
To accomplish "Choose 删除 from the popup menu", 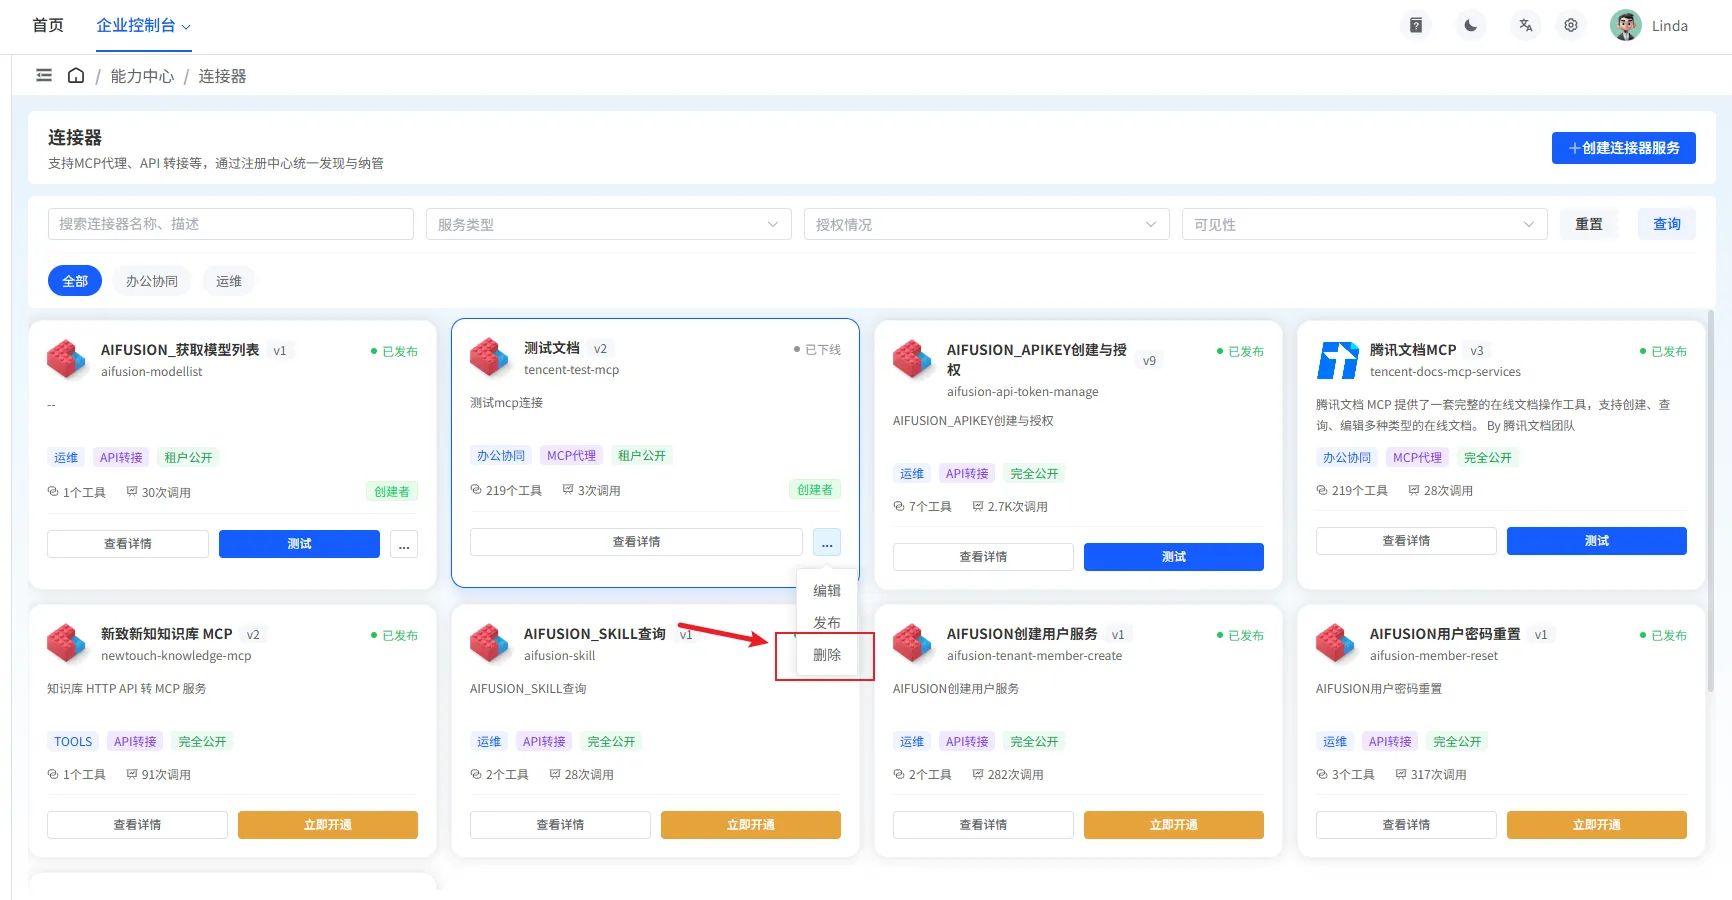I will pos(827,655).
